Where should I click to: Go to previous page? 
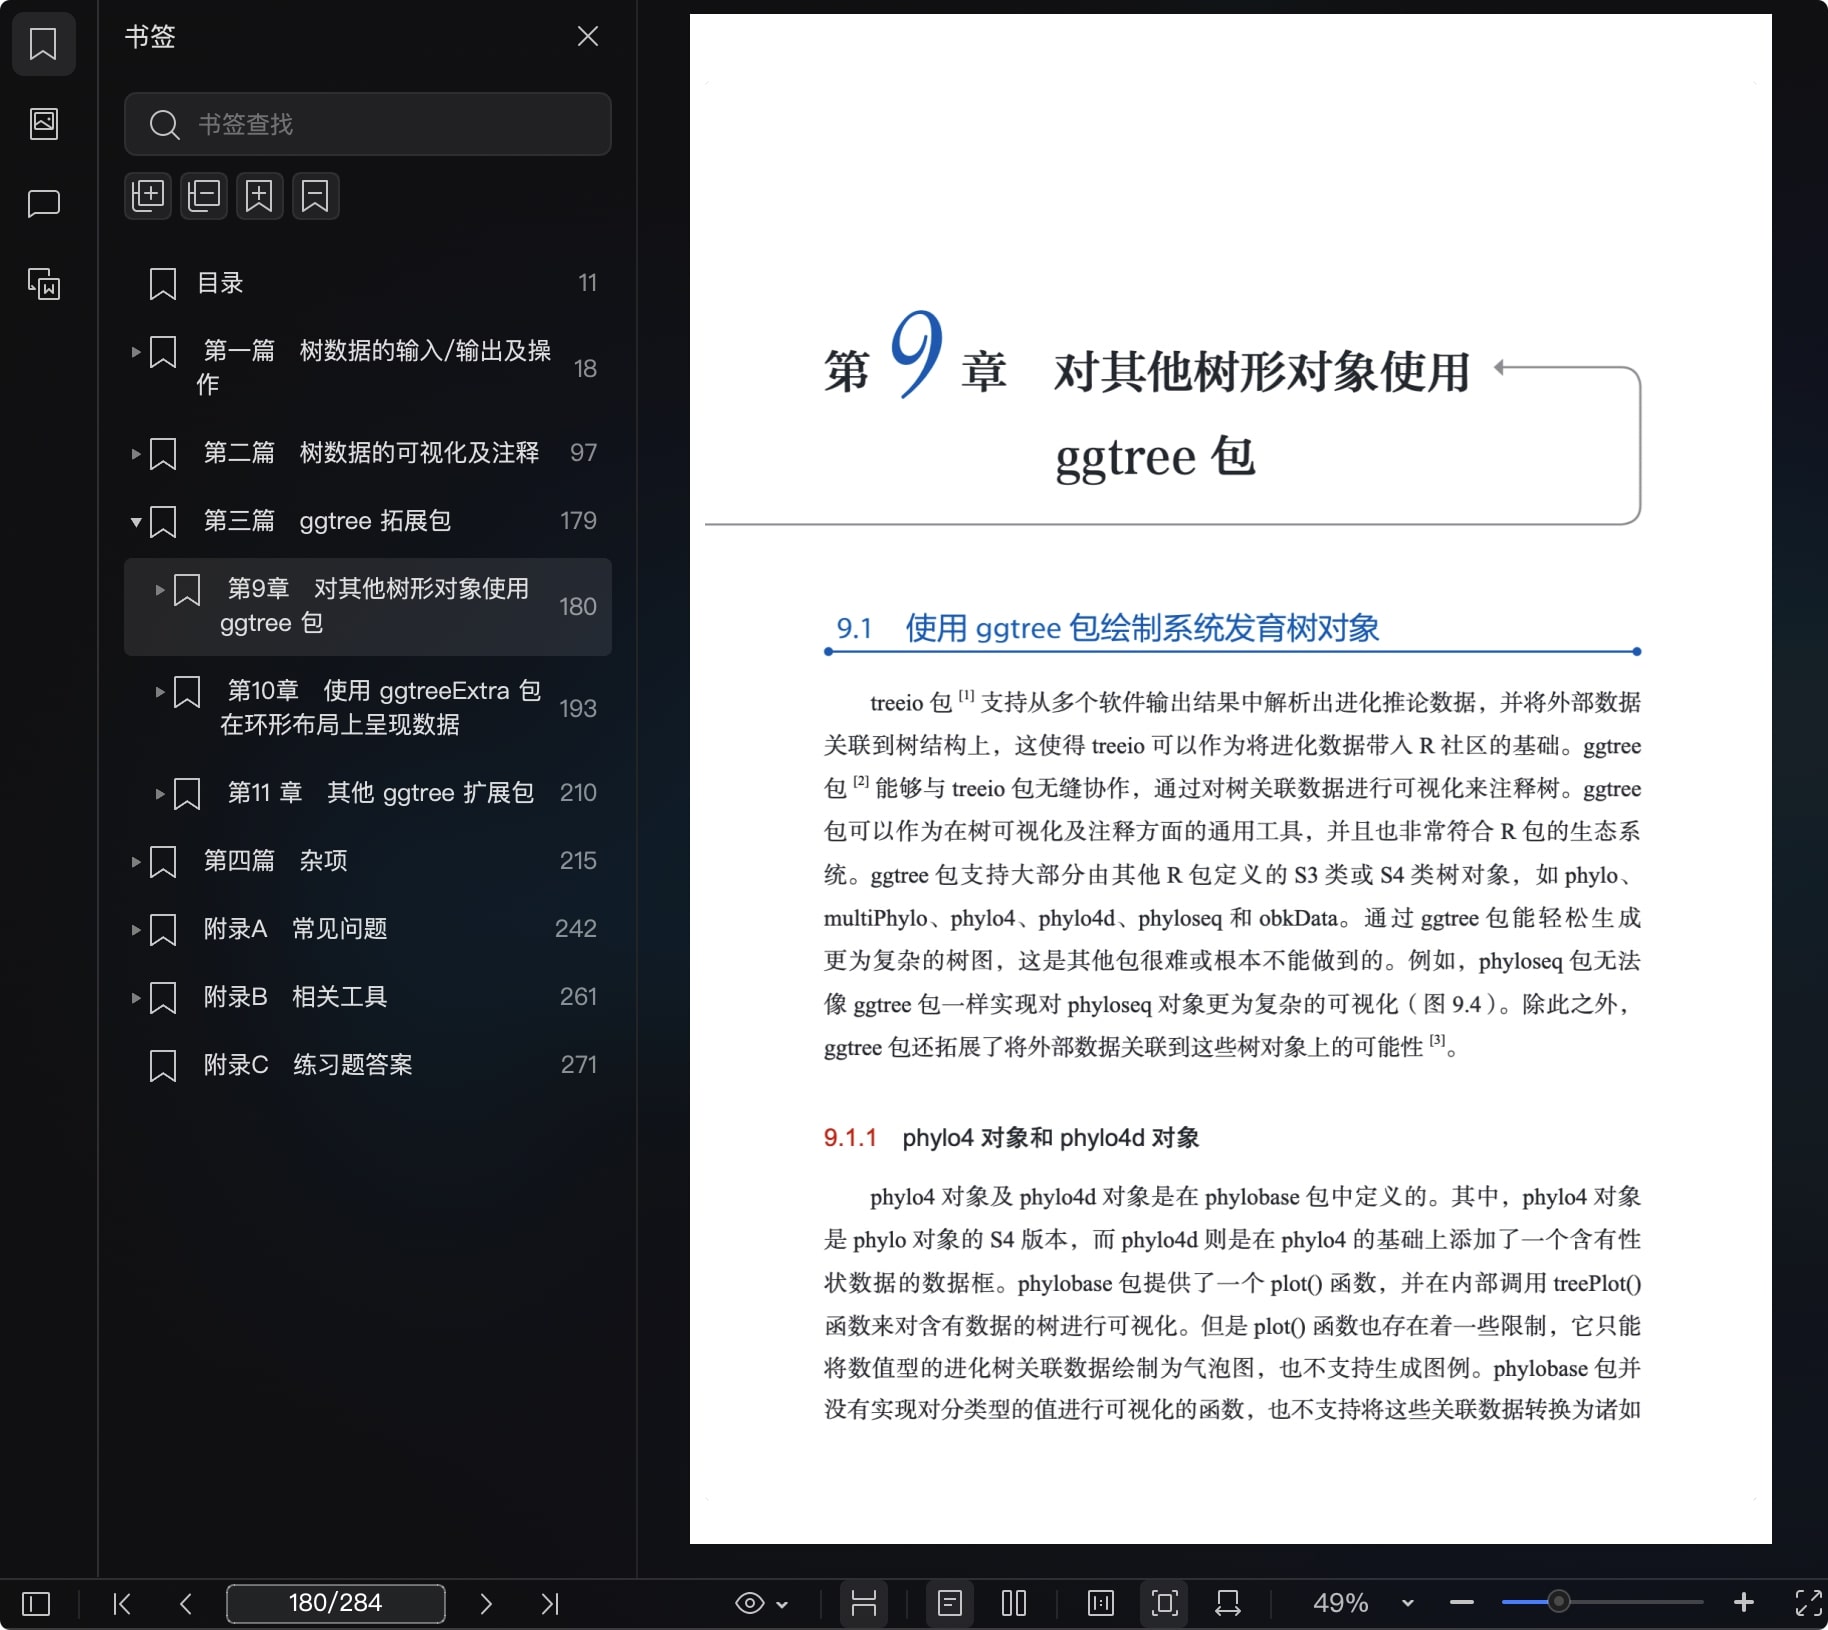(x=186, y=1604)
